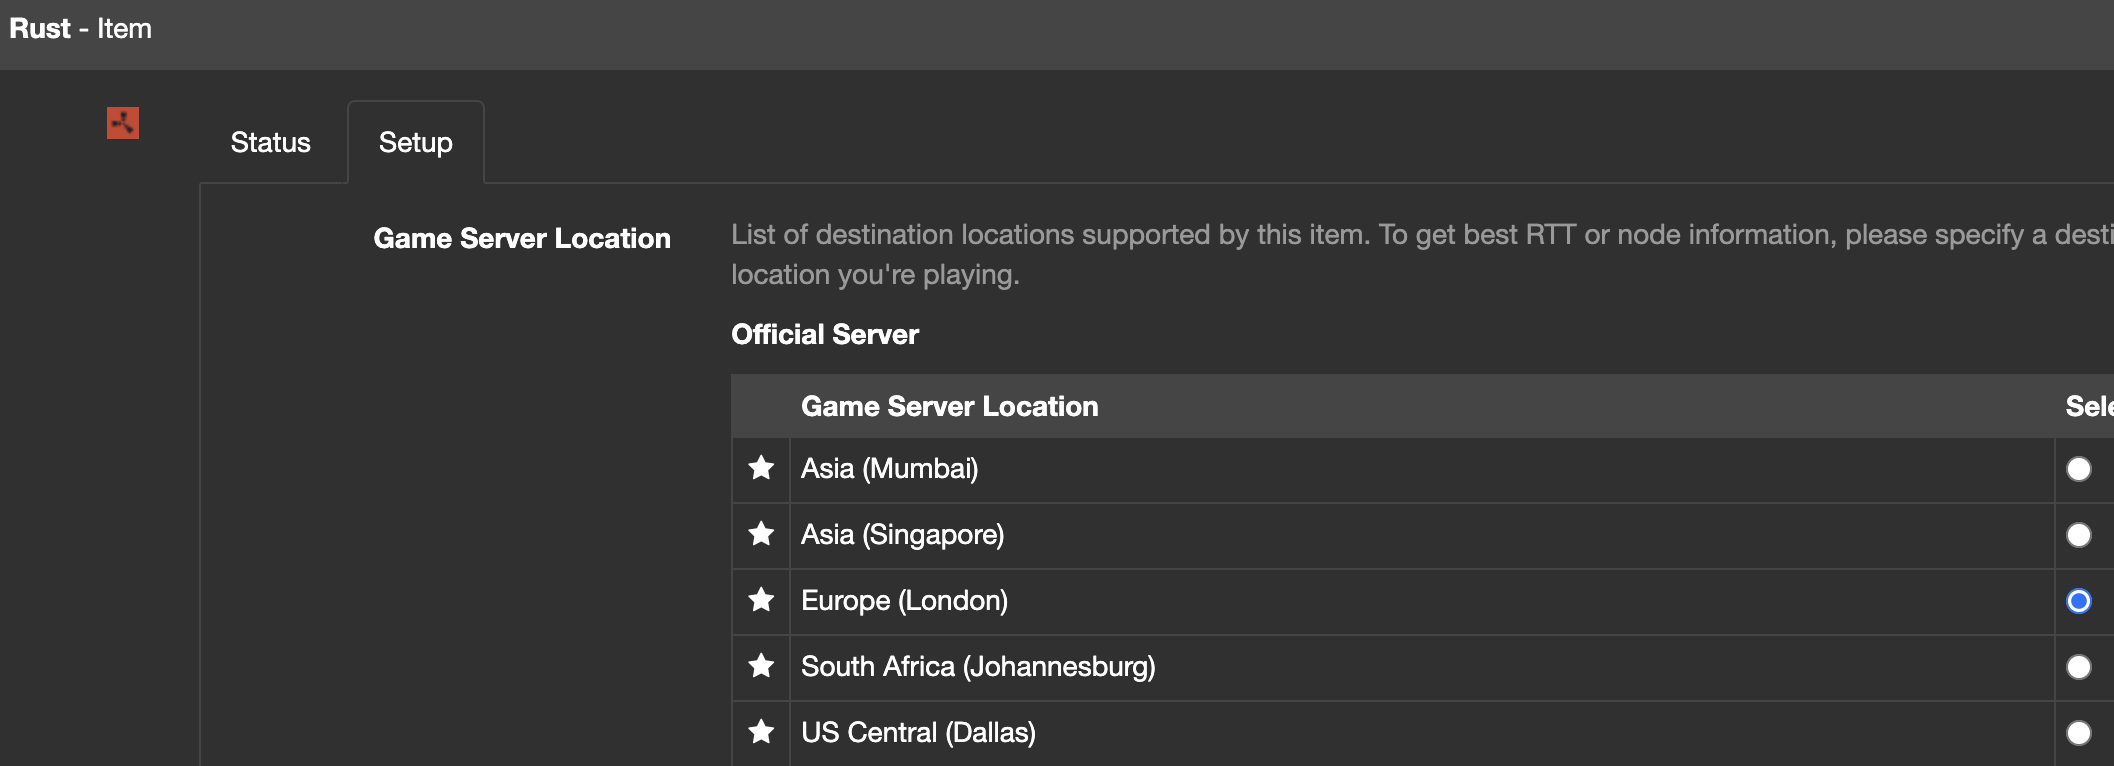The image size is (2114, 766).
Task: Click the Rust - Item page title
Action: pyautogui.click(x=81, y=29)
